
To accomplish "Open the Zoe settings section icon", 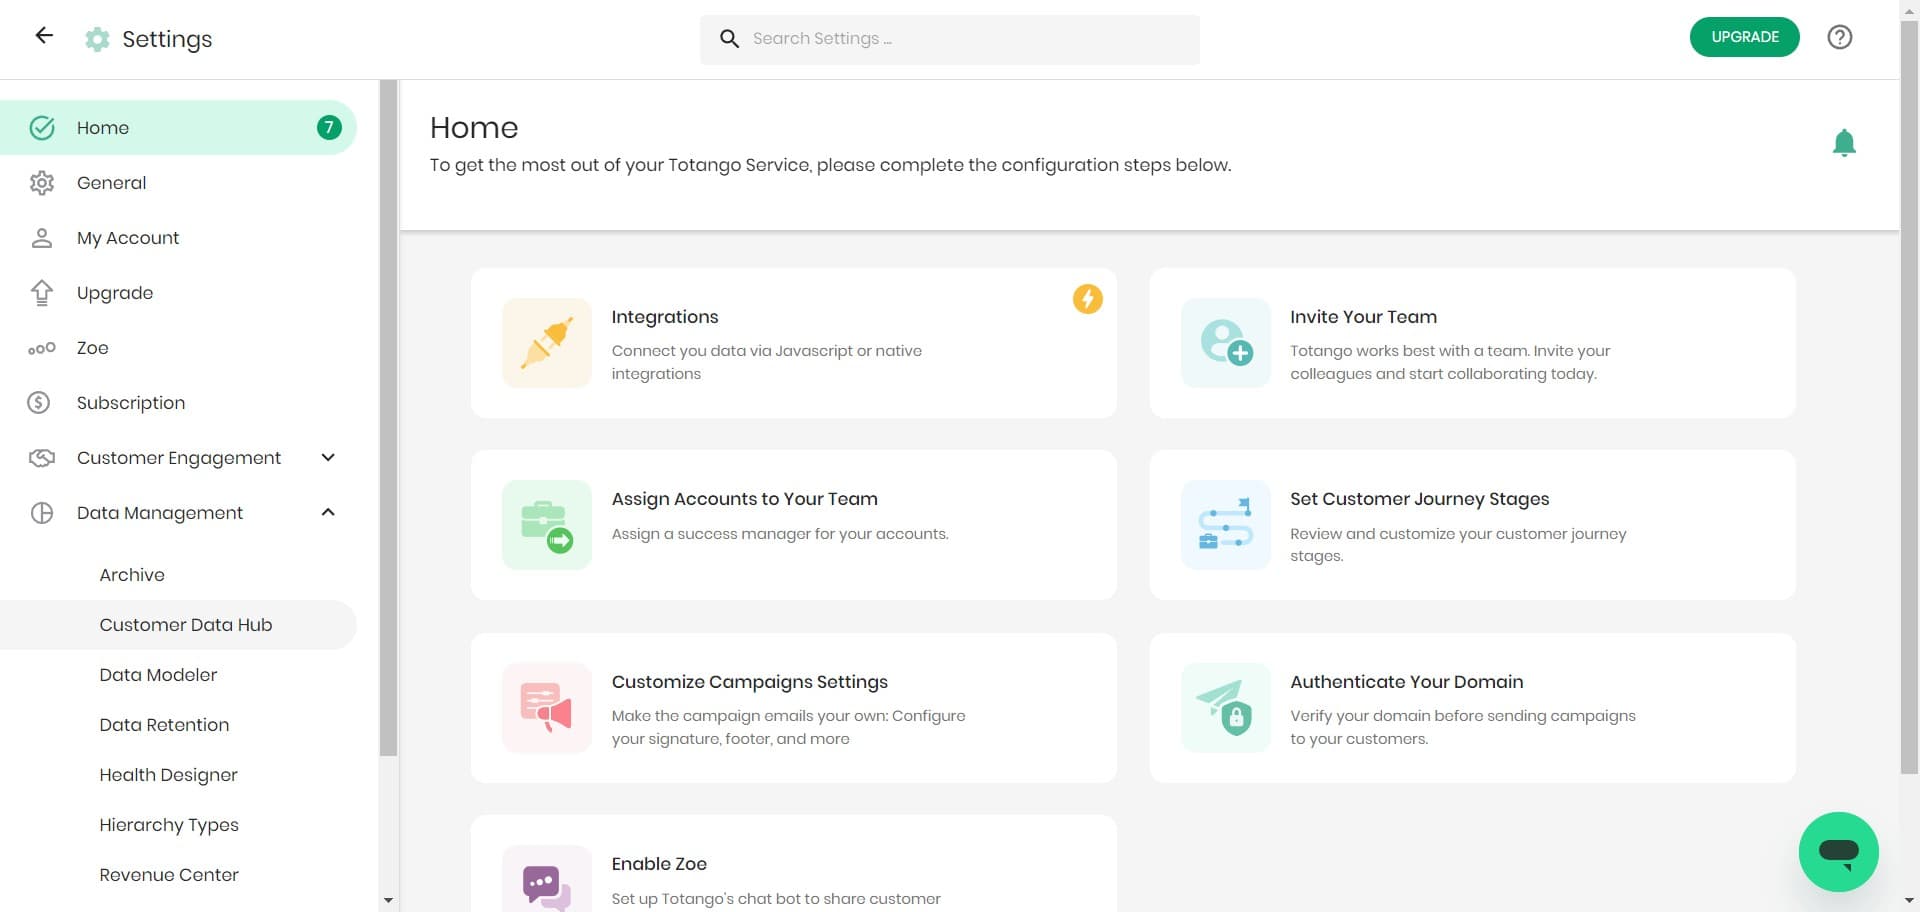I will click(x=42, y=348).
